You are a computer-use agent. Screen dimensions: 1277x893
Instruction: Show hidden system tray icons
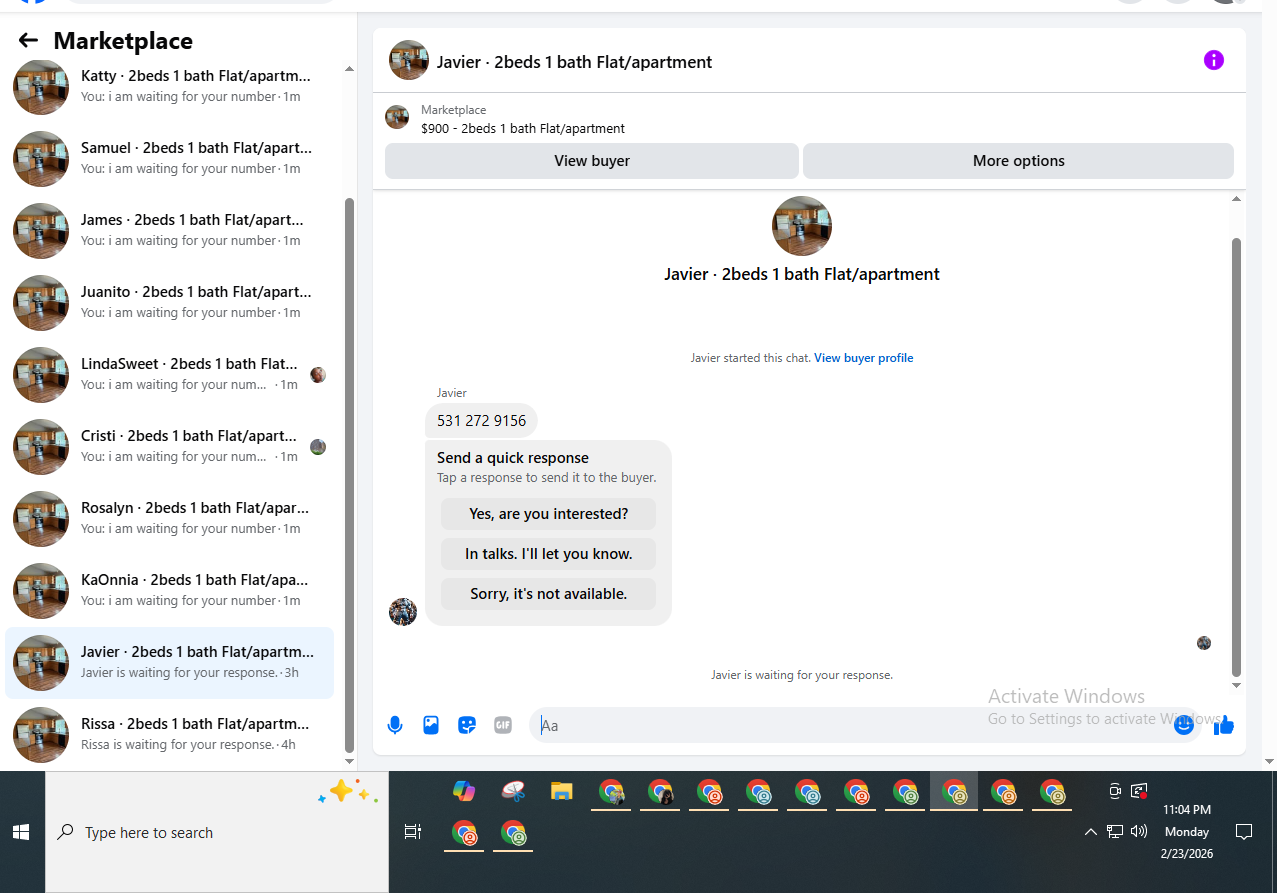(1090, 832)
